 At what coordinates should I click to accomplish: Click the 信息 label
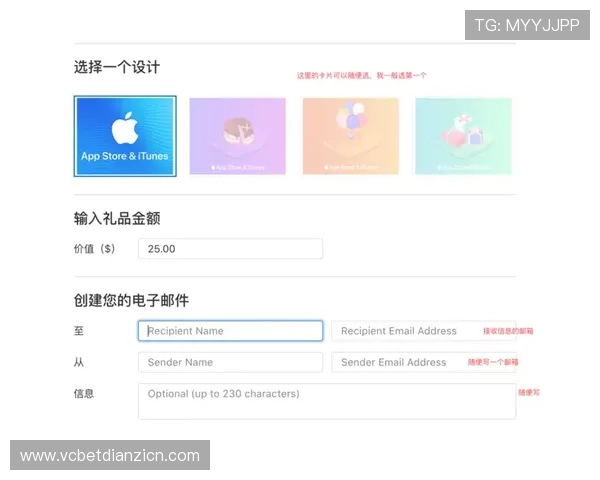pos(84,393)
